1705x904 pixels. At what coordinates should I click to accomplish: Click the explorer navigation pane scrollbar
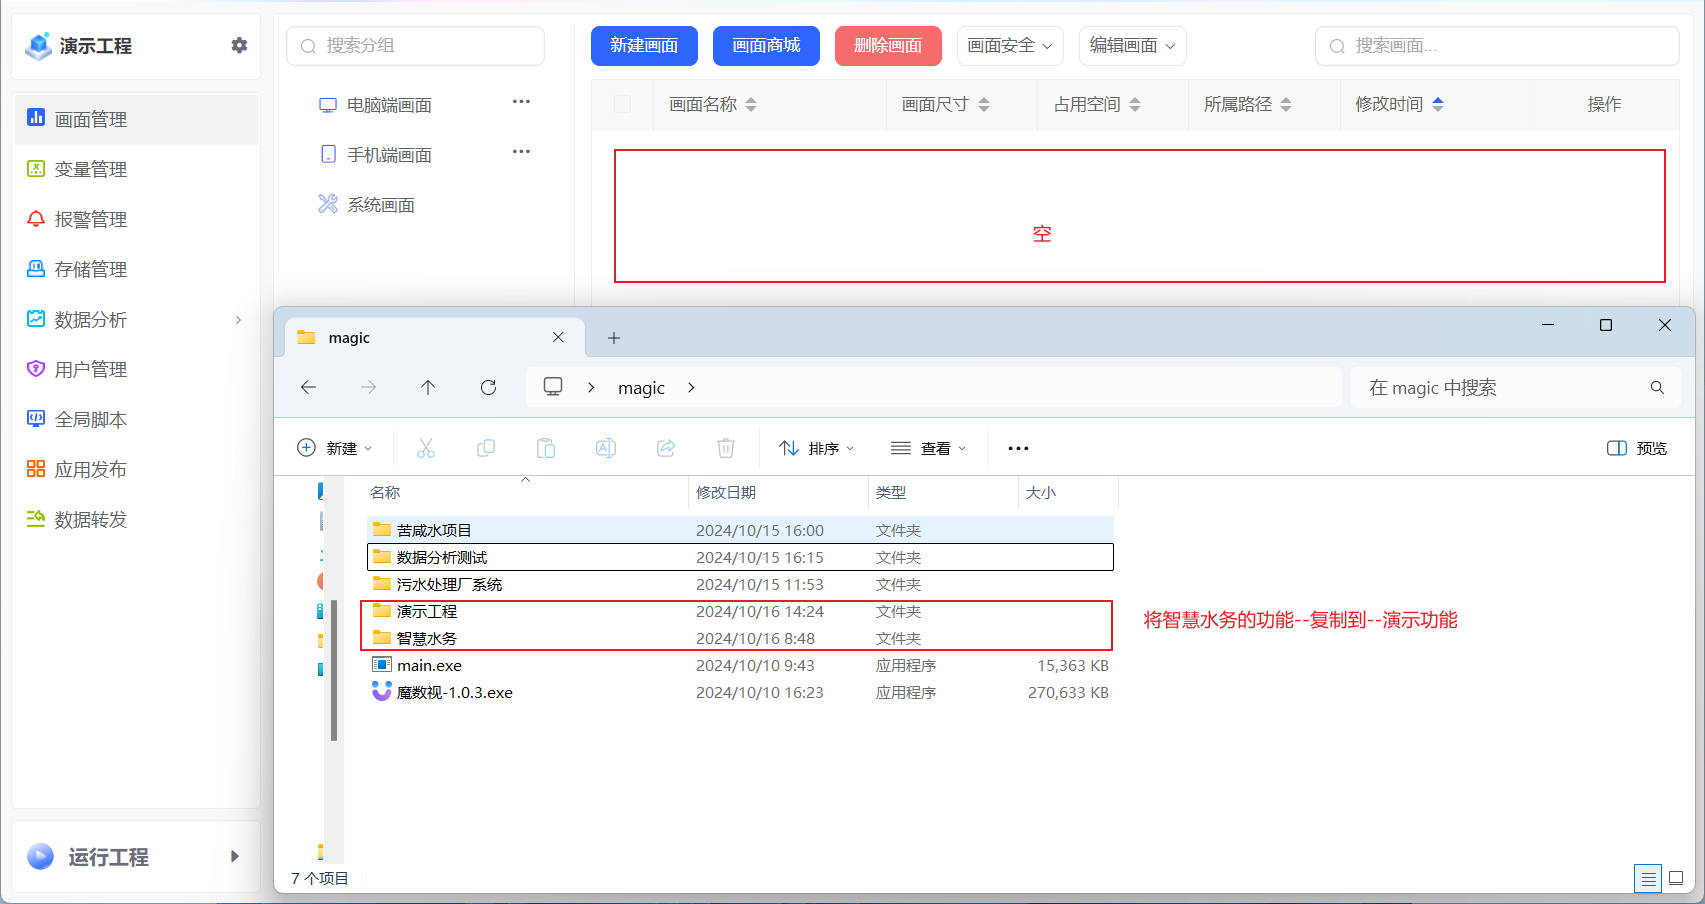(334, 670)
